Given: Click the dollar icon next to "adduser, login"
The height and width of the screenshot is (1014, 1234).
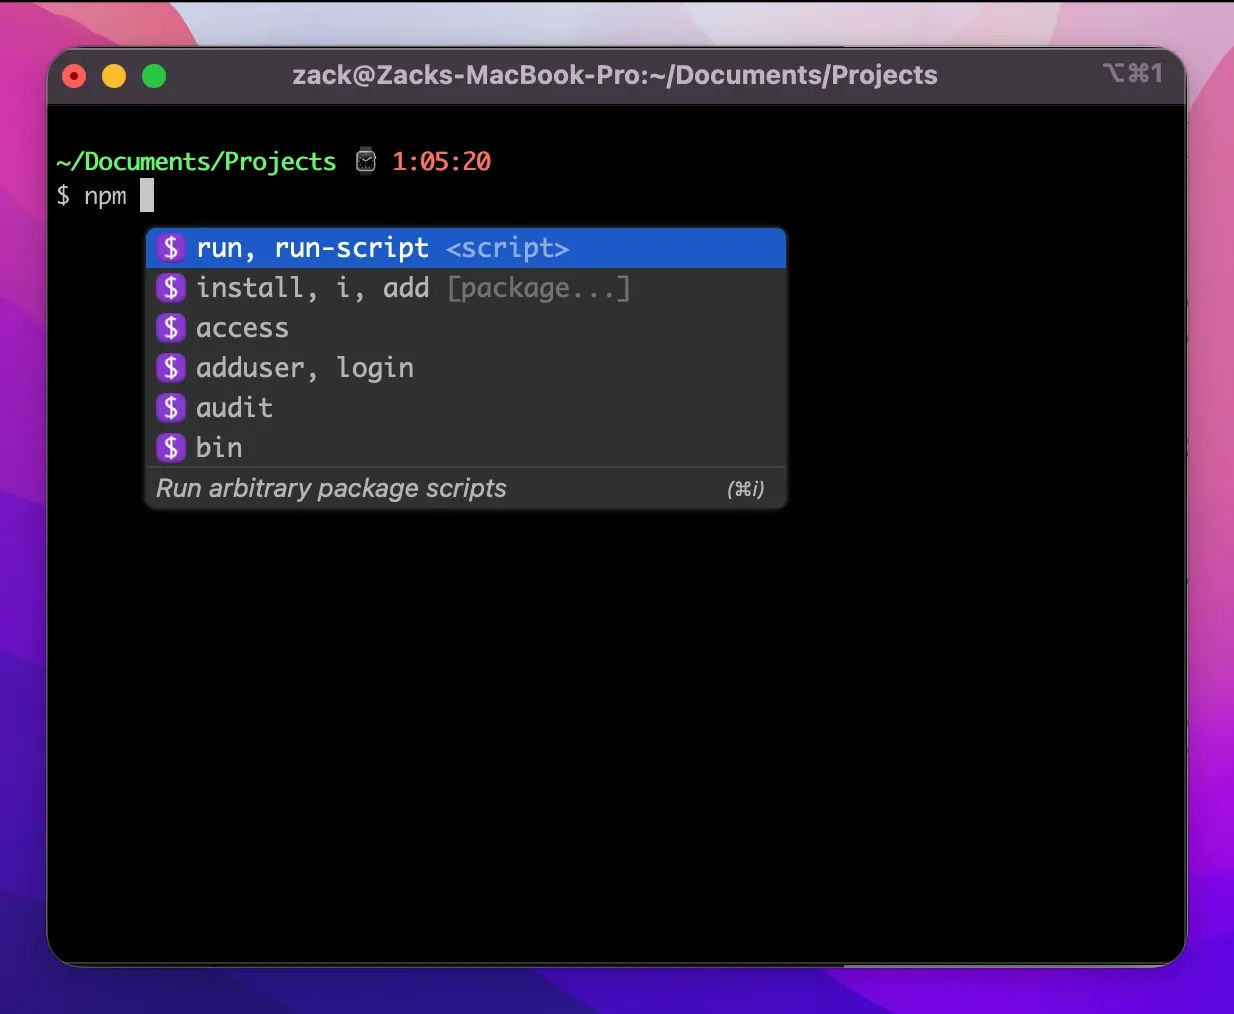Looking at the screenshot, I should pyautogui.click(x=170, y=367).
